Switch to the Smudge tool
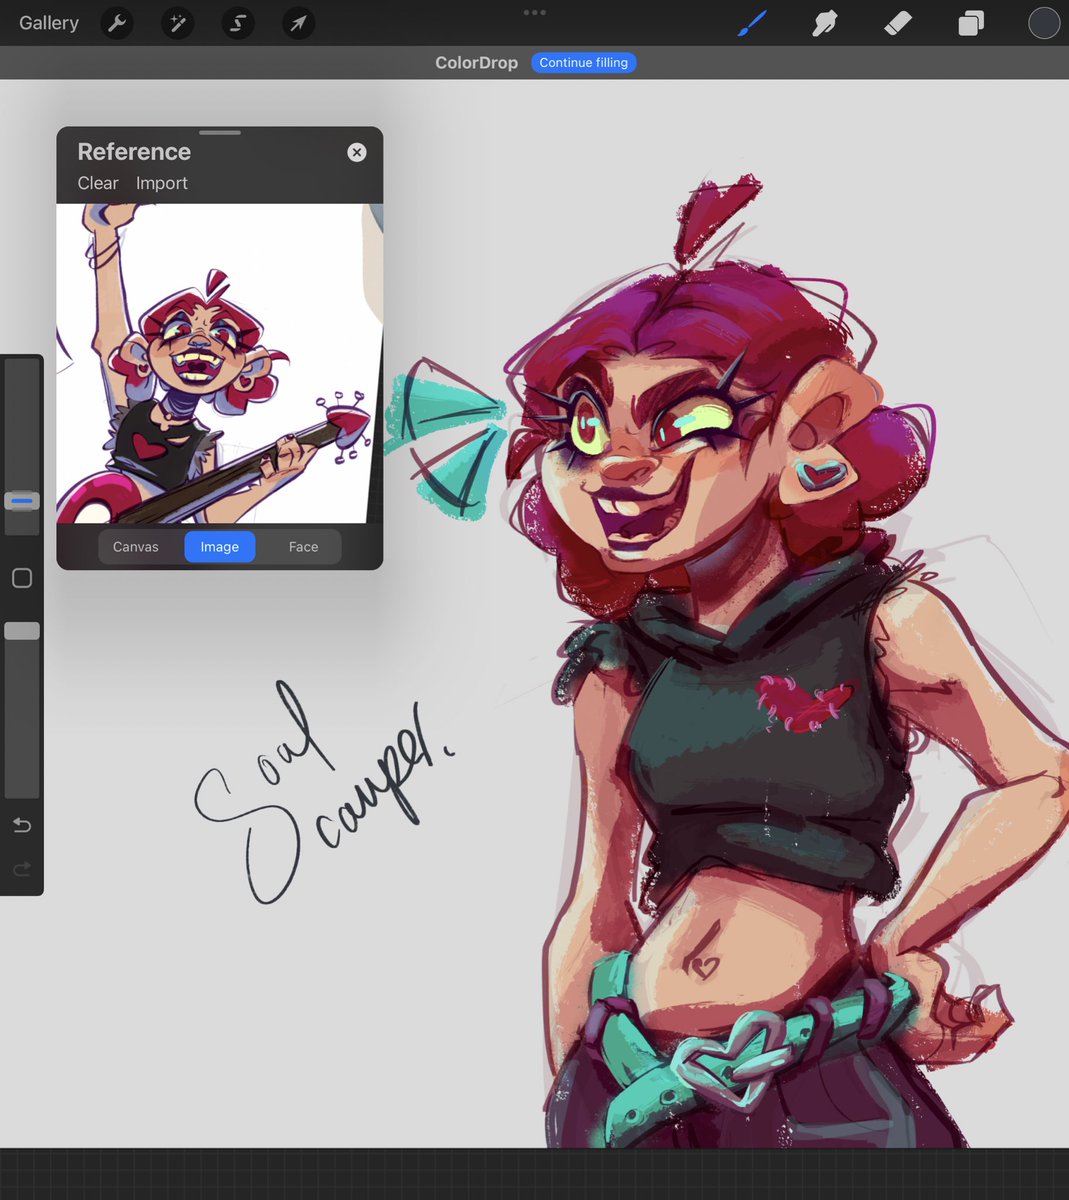The width and height of the screenshot is (1069, 1200). click(x=824, y=22)
